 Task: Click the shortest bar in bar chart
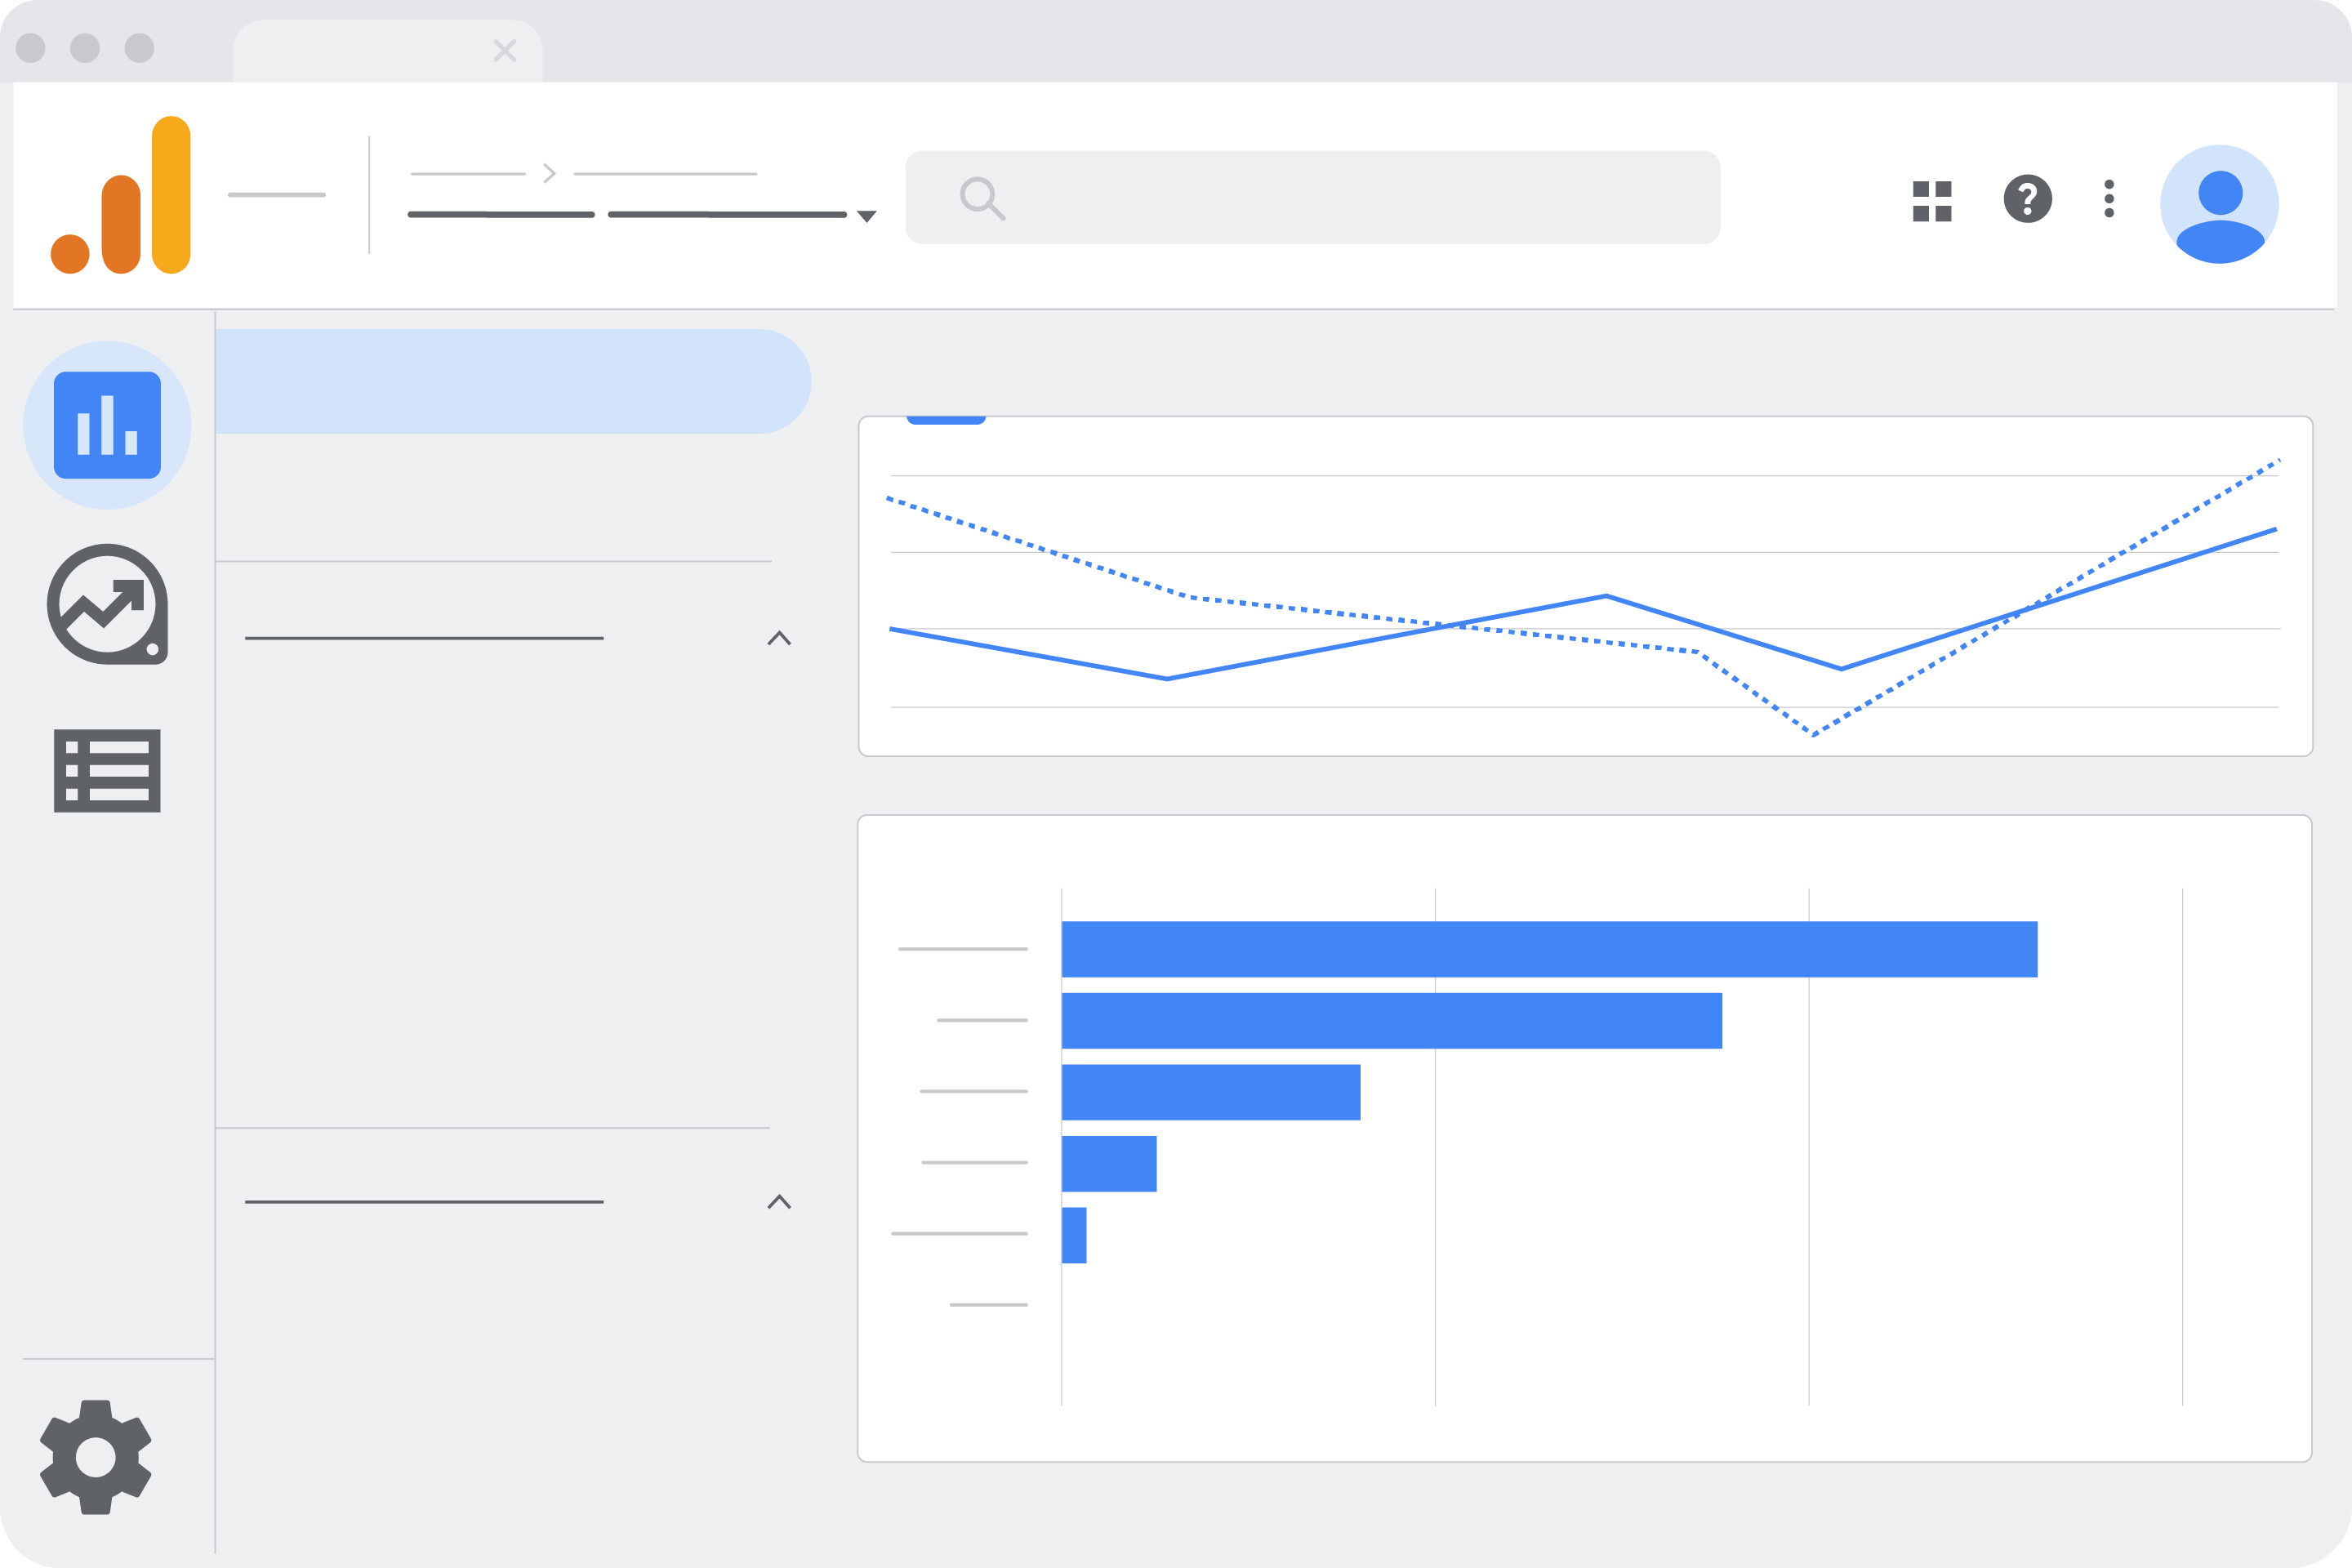coord(1074,1235)
